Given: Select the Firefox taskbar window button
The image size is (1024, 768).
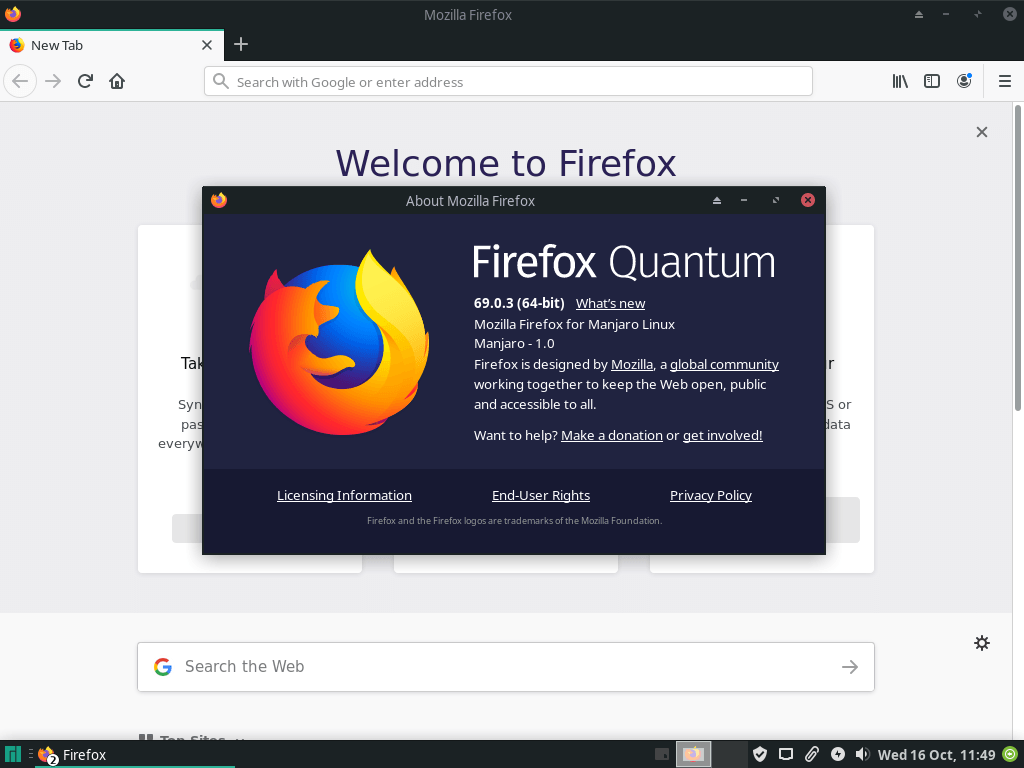Looking at the screenshot, I should click(x=134, y=755).
